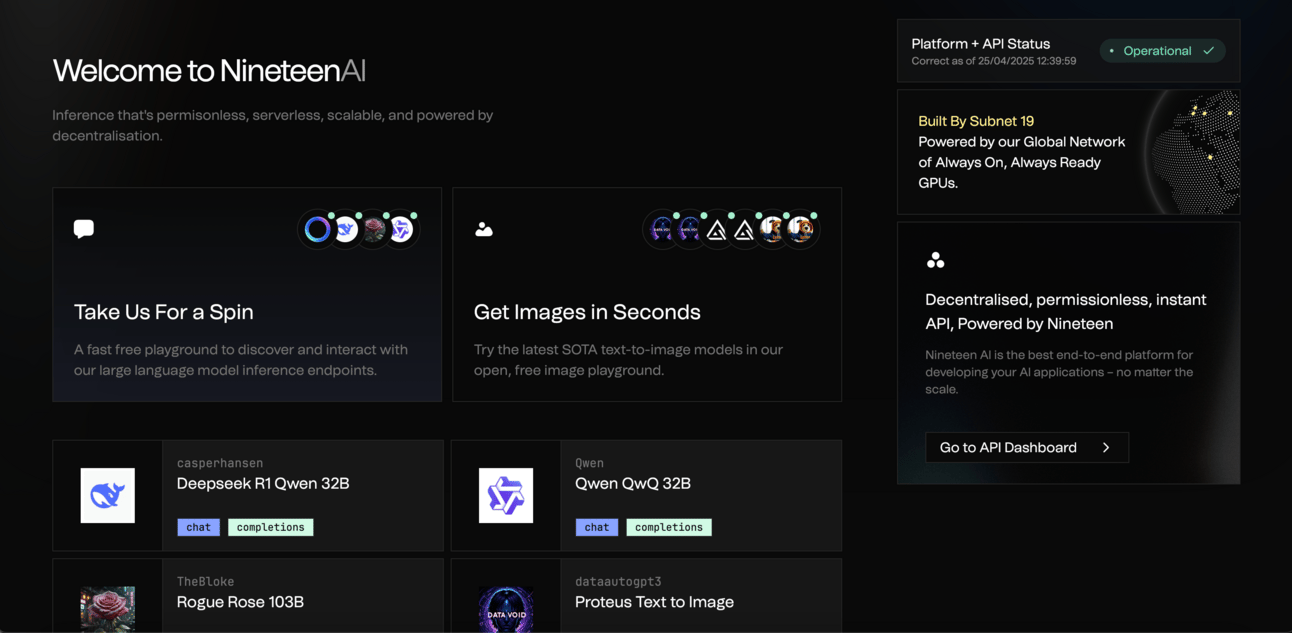Click the blue ring model avatar in the chat playground card
This screenshot has width=1292, height=633.
point(317,230)
